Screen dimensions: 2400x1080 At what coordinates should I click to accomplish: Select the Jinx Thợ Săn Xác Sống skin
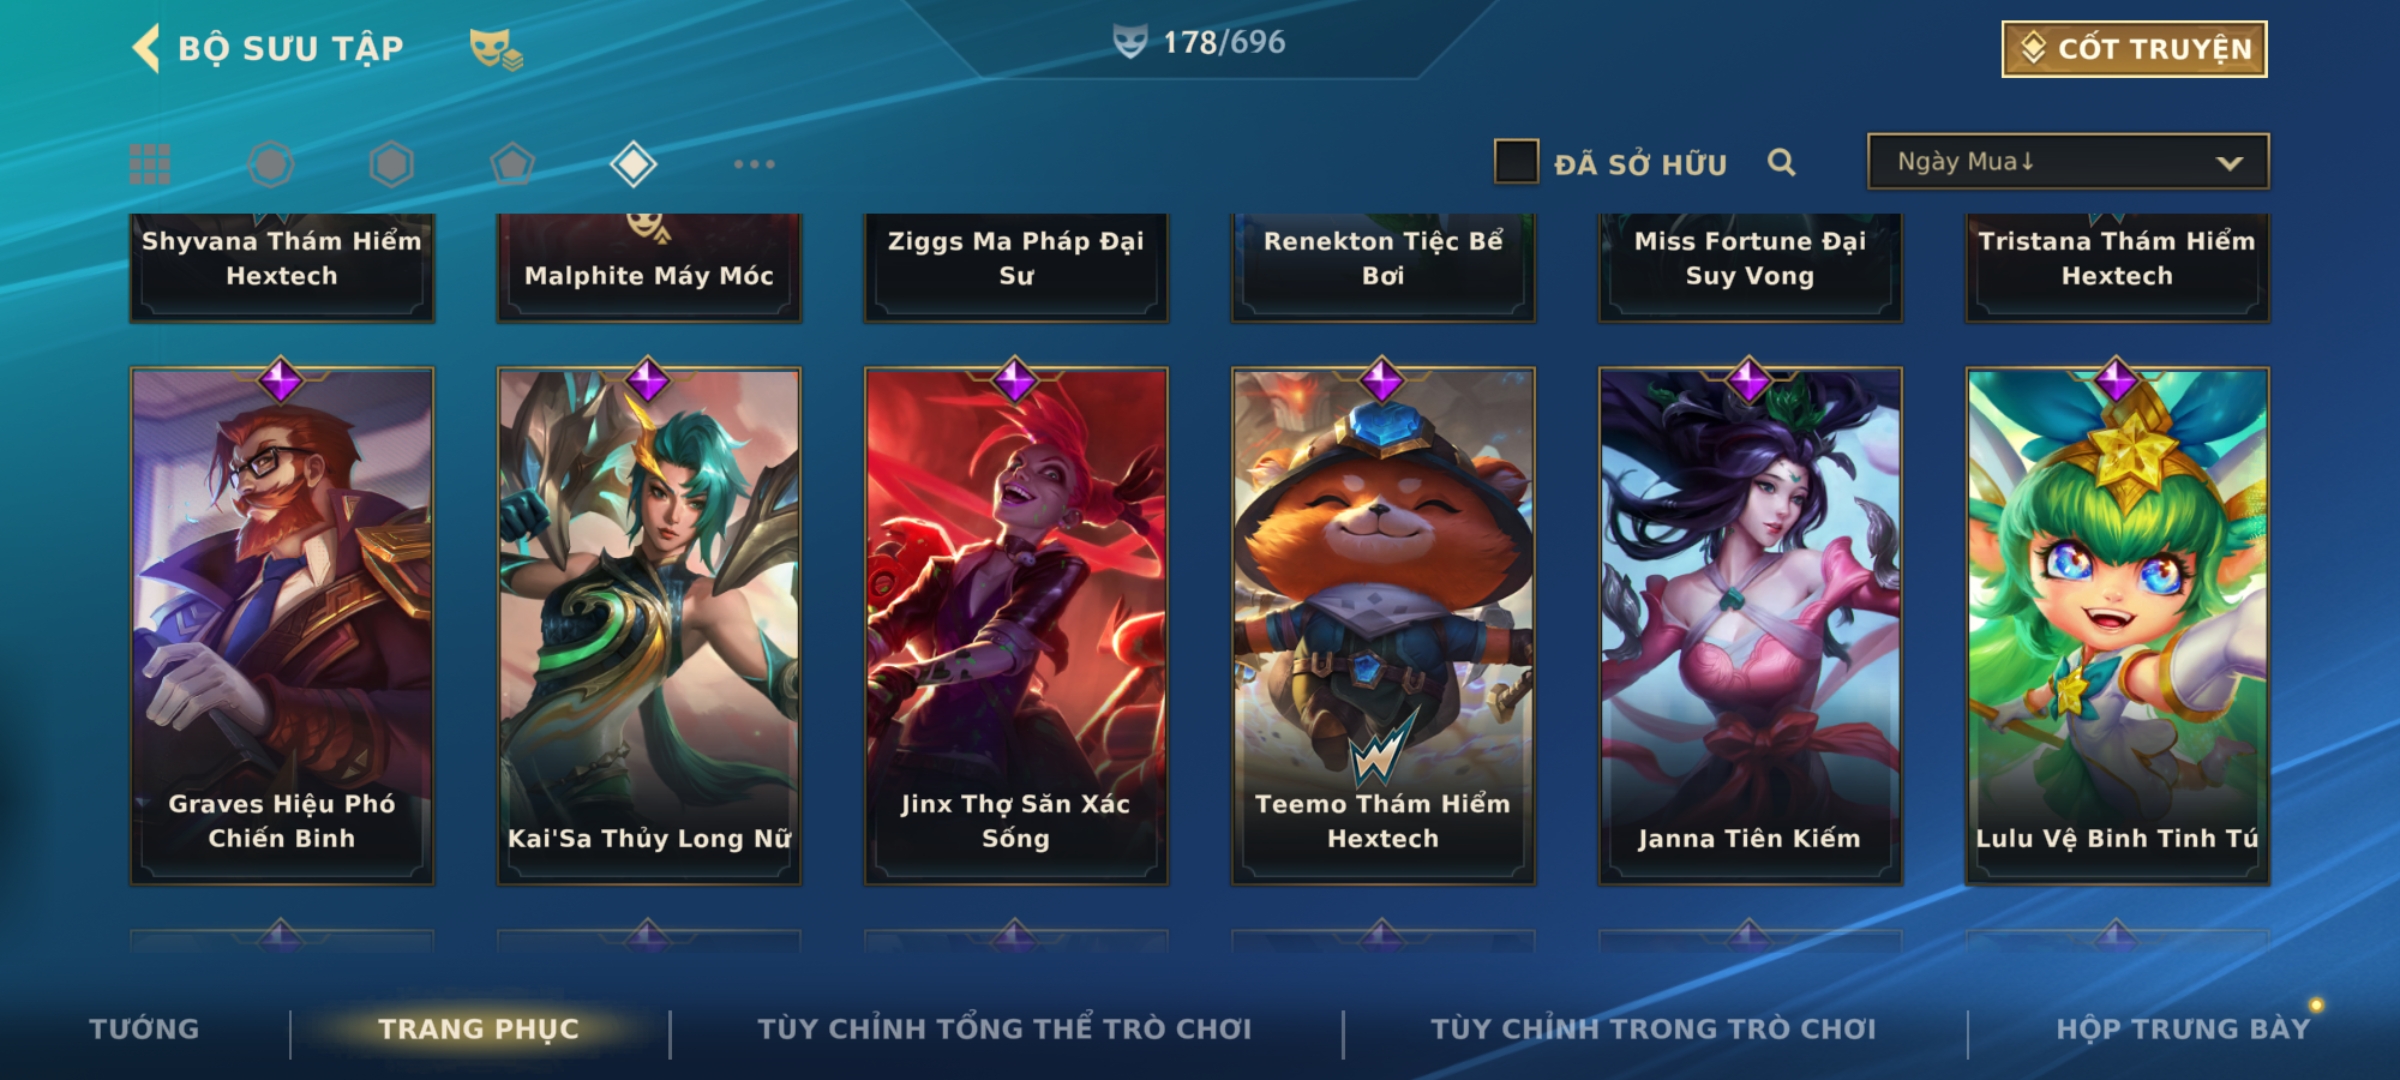point(1016,626)
